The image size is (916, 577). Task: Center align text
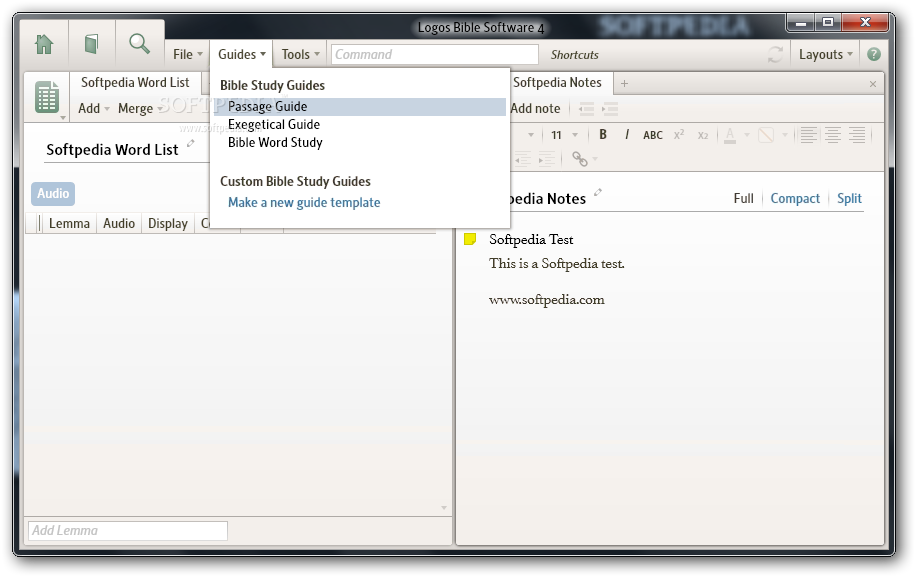coord(833,135)
